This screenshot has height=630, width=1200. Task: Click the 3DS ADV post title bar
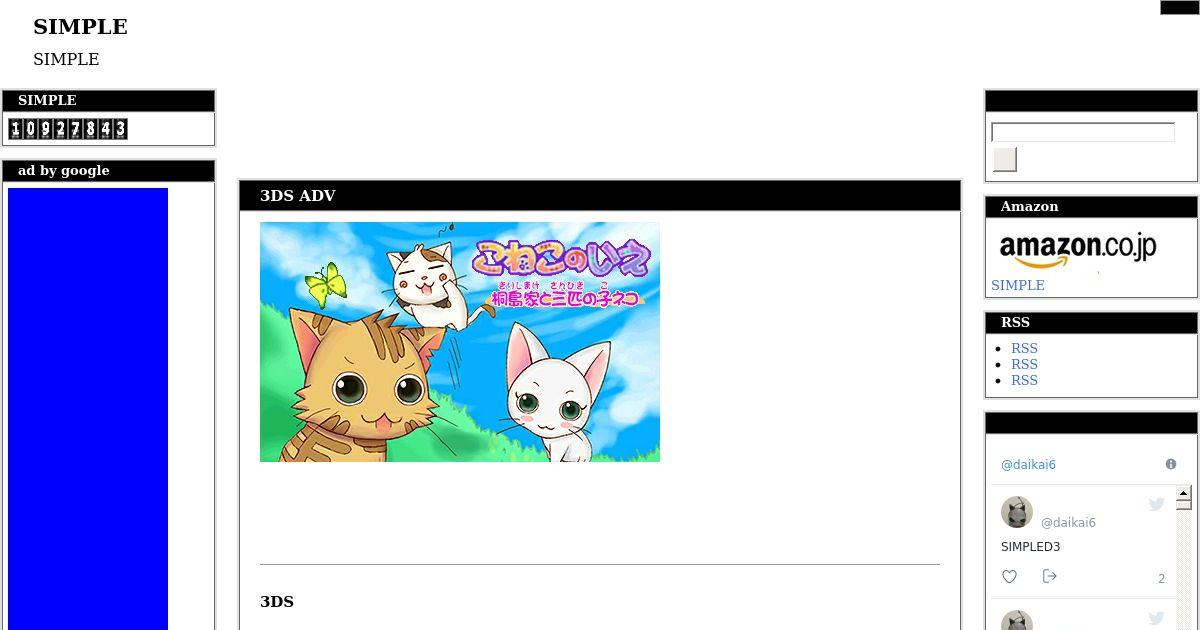tap(600, 196)
